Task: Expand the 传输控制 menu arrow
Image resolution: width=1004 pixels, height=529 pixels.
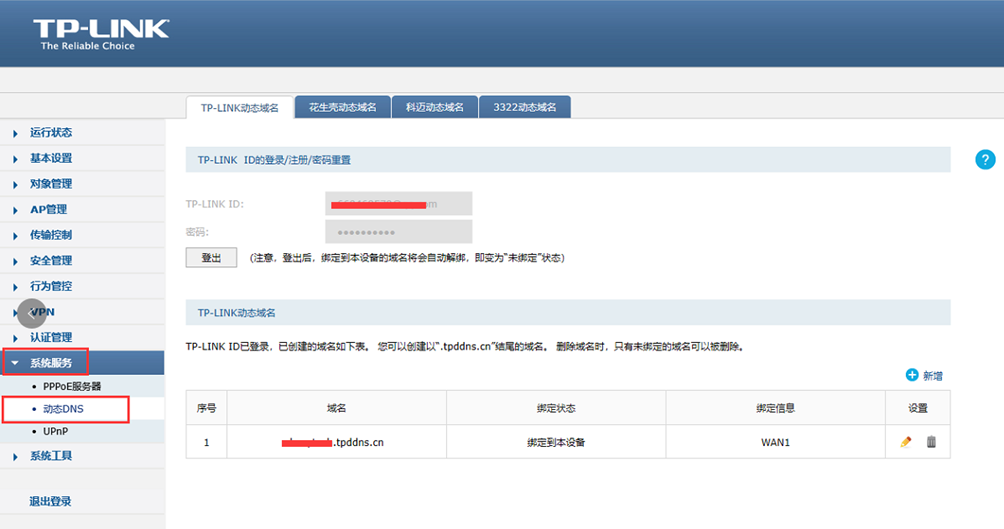Action: click(x=15, y=236)
